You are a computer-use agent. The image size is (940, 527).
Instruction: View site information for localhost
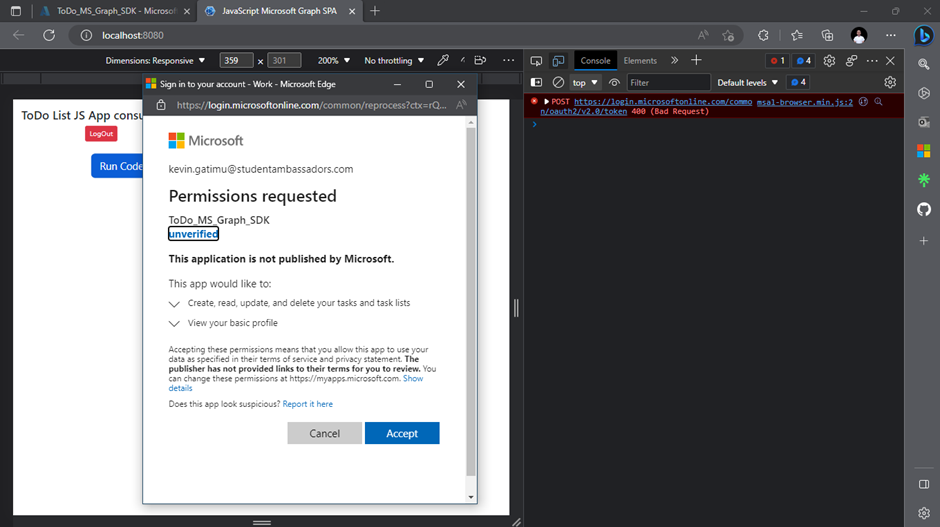tap(86, 35)
